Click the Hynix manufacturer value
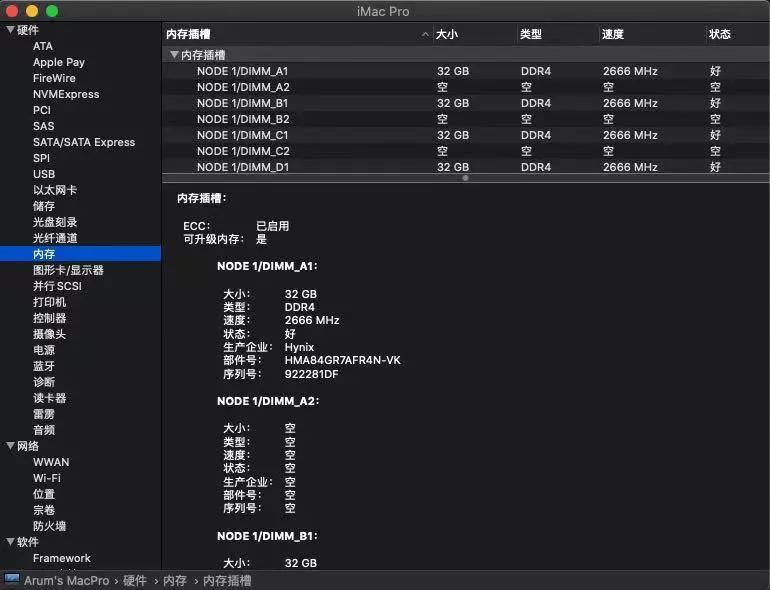This screenshot has height=590, width=770. (x=299, y=347)
